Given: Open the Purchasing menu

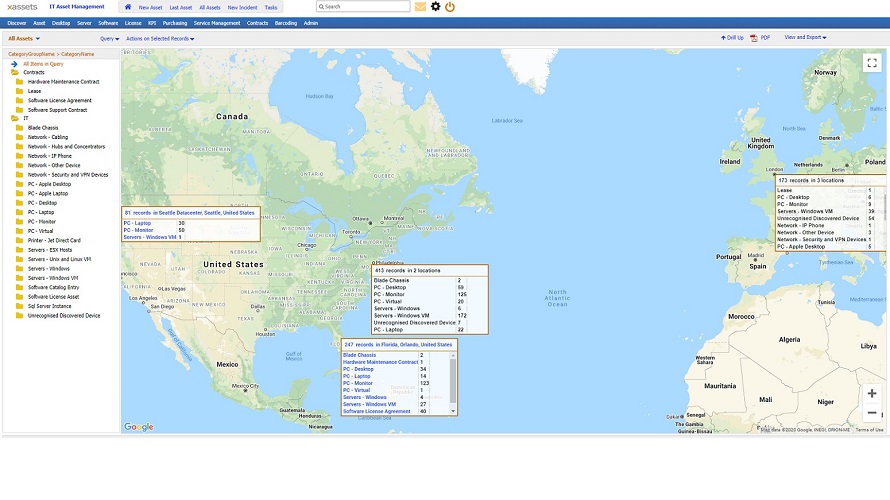Looking at the screenshot, I should click(175, 23).
